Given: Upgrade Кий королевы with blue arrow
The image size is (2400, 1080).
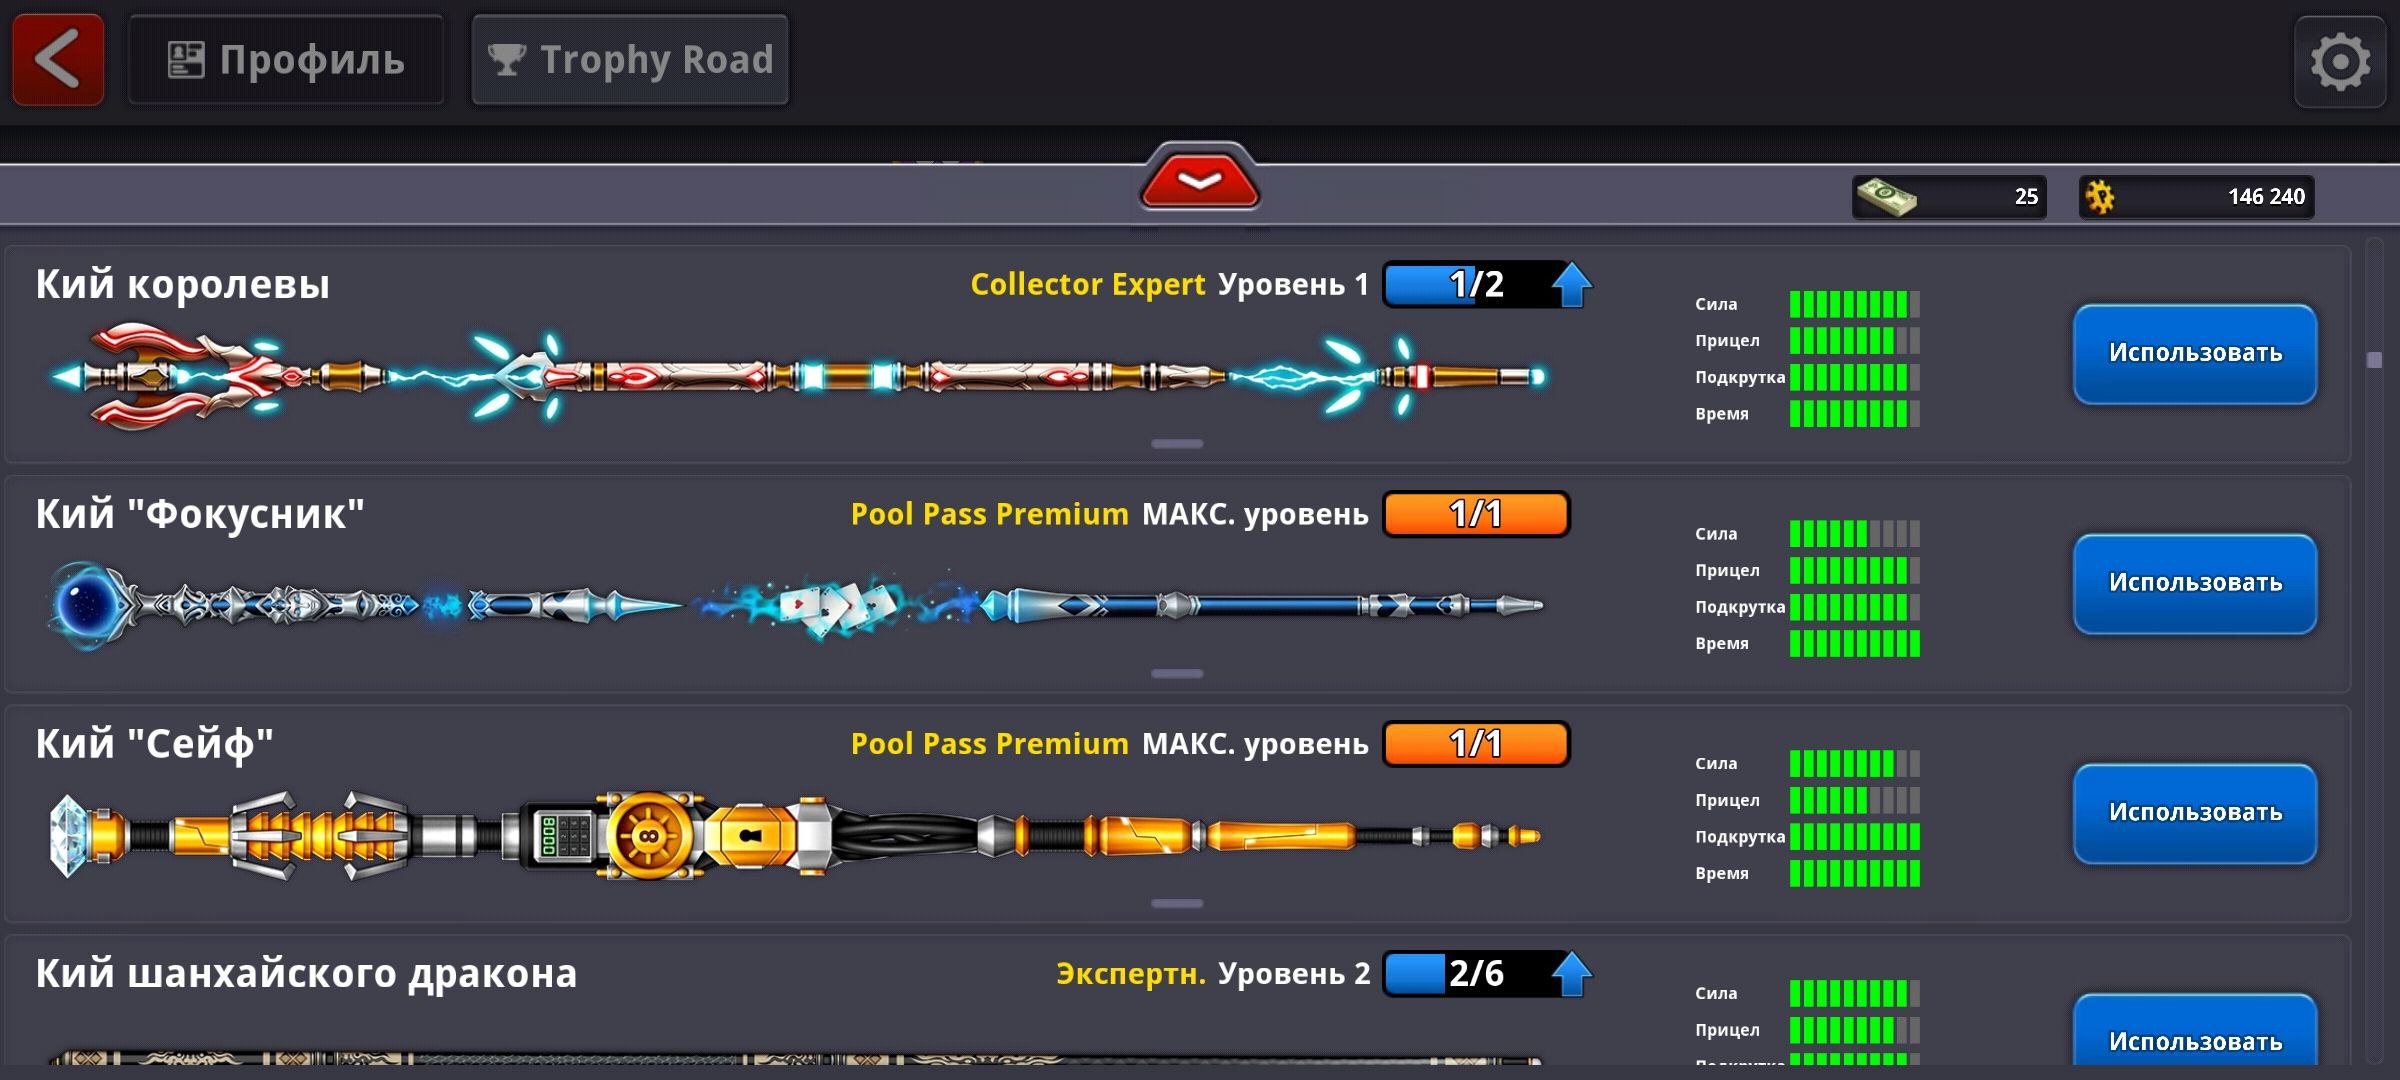Looking at the screenshot, I should pos(1571,285).
